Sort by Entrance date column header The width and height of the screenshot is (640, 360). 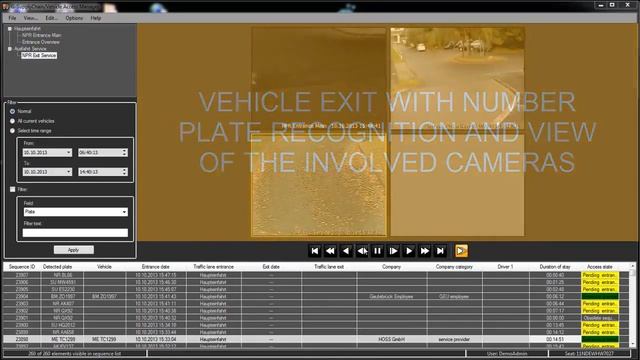click(x=156, y=267)
